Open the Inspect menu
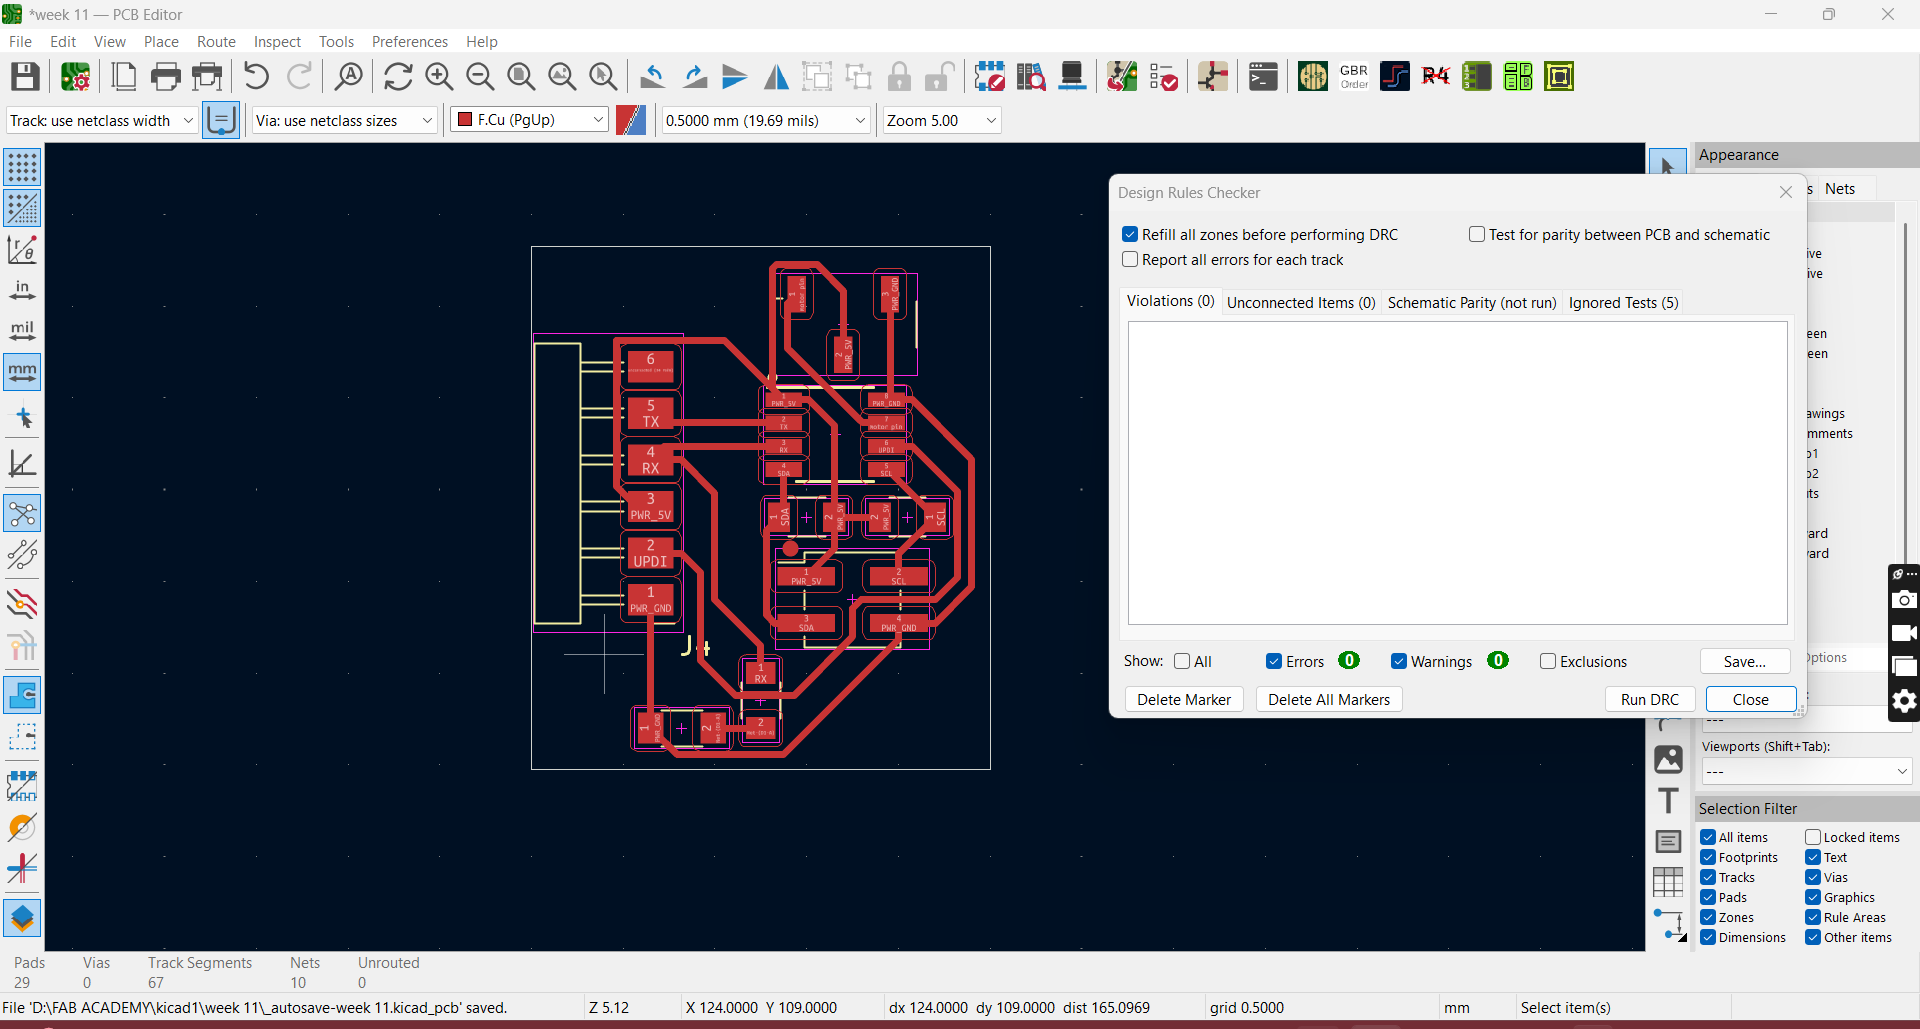Viewport: 1920px width, 1029px height. 277,42
